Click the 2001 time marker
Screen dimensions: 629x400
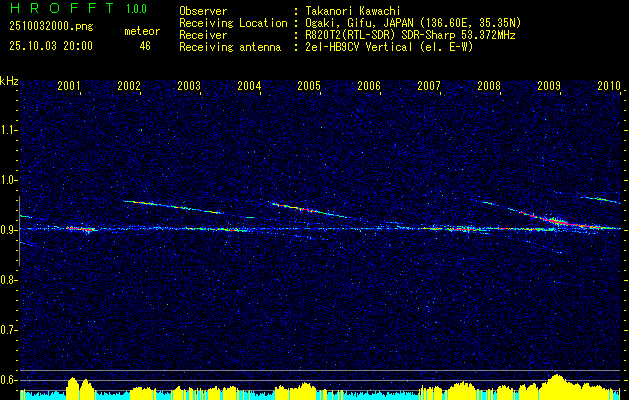tap(69, 86)
